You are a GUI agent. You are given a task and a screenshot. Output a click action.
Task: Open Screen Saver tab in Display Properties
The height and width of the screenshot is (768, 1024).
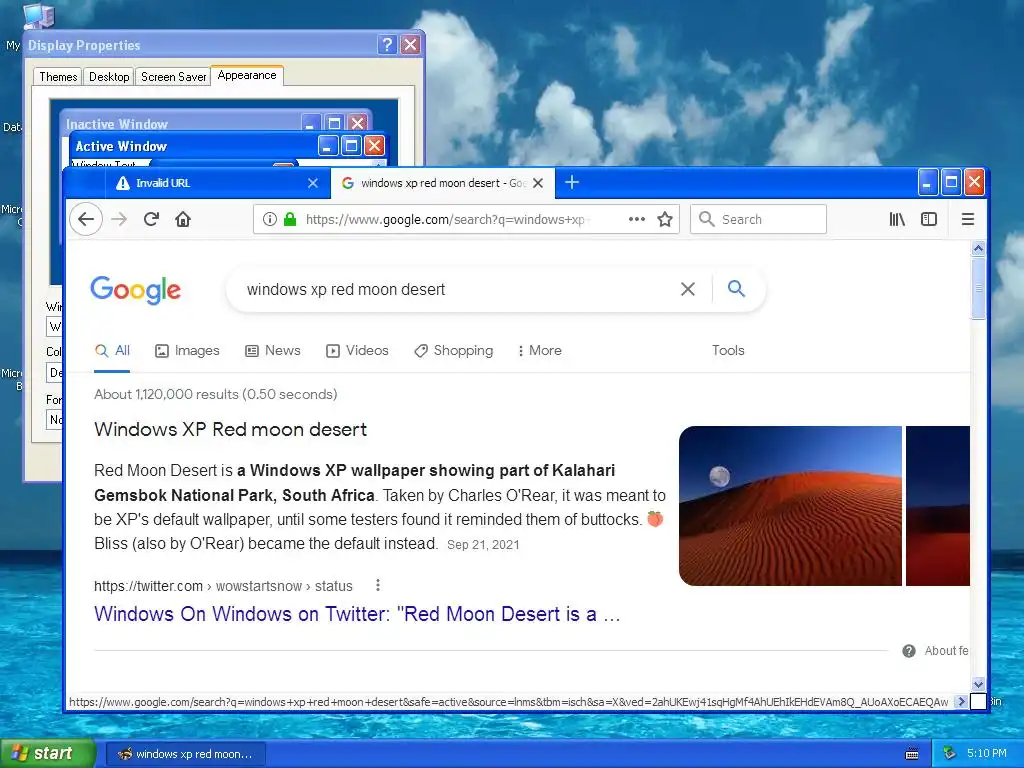coord(173,77)
